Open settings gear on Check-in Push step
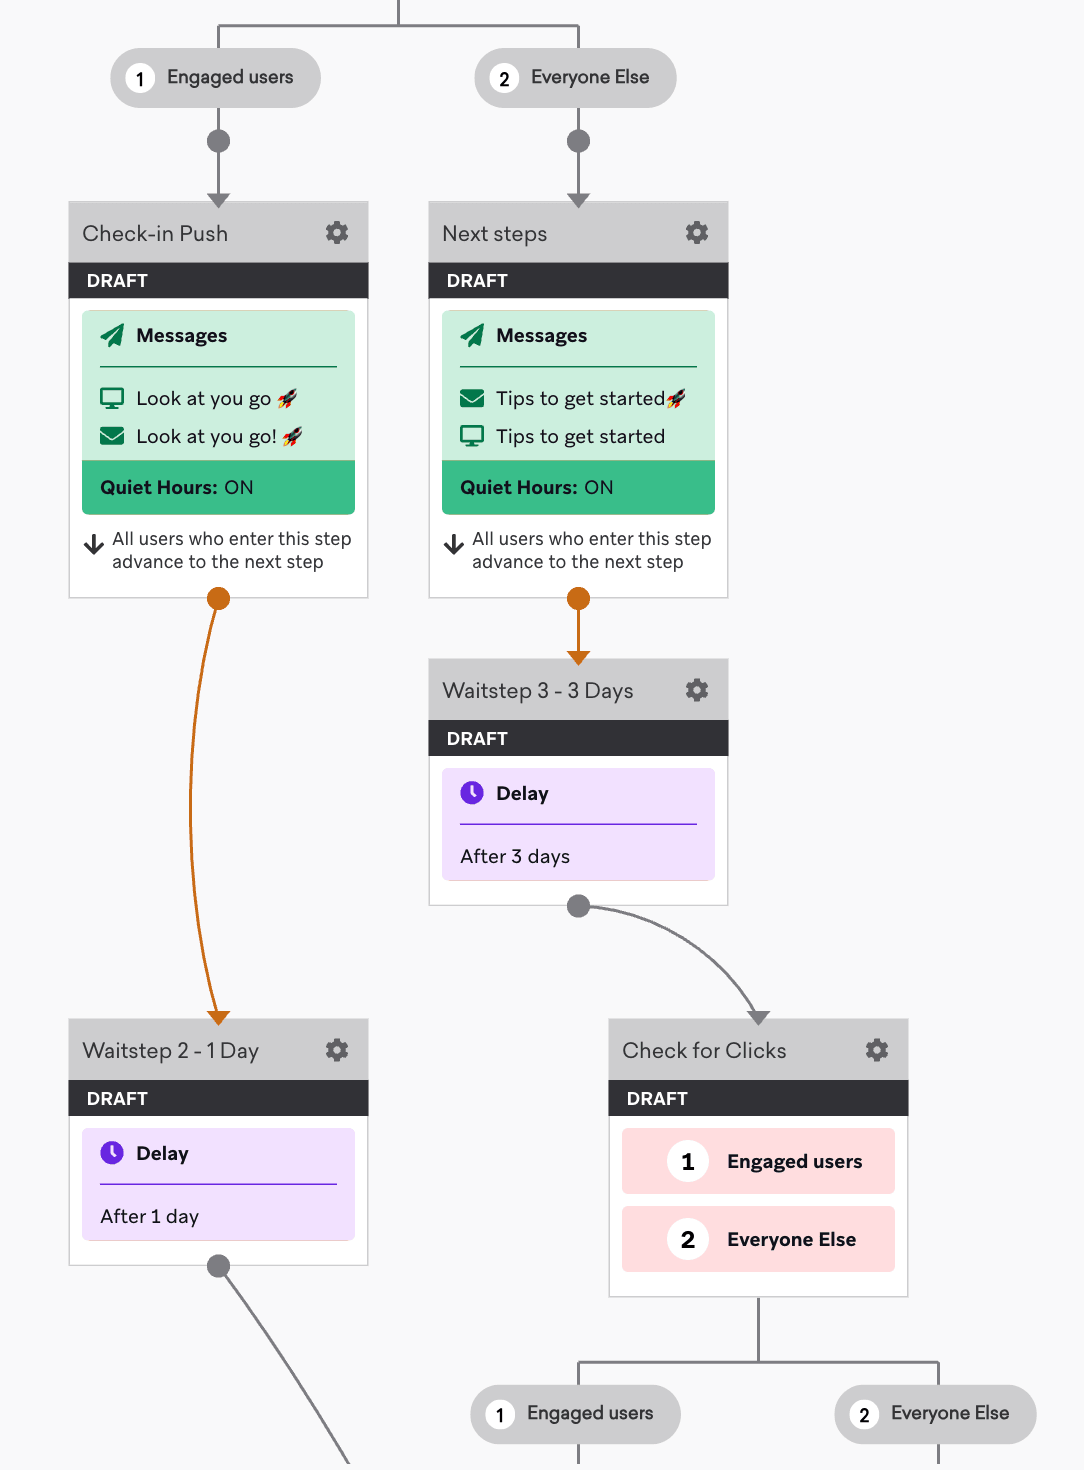The height and width of the screenshot is (1470, 1084). point(337,233)
